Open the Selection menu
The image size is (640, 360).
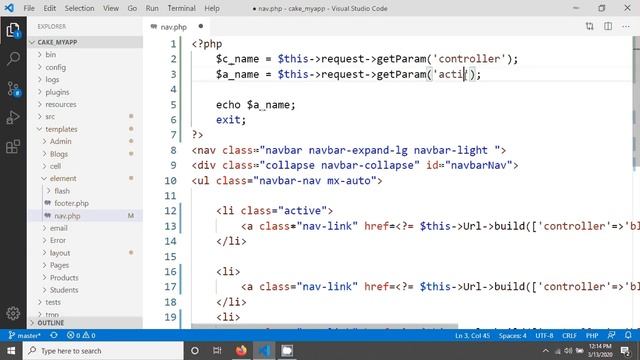pyautogui.click(x=79, y=8)
